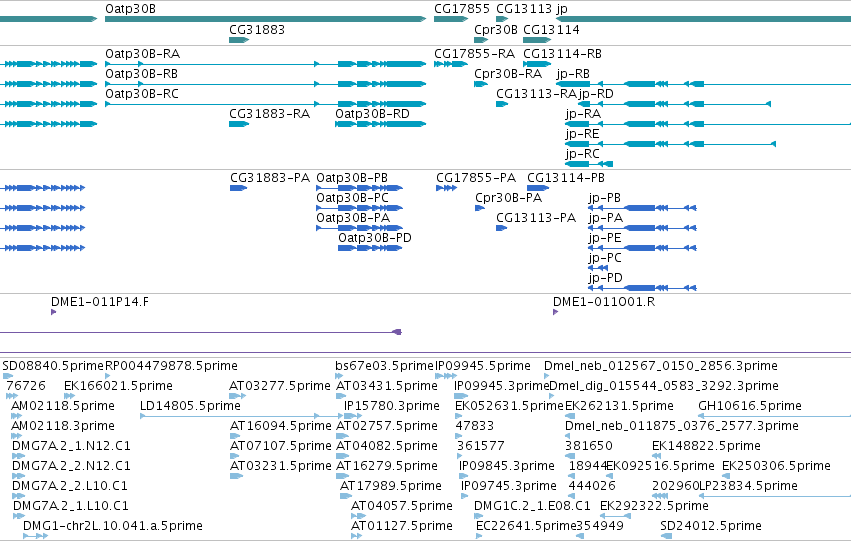Select the jp-PE protein feature
The image size is (851, 541).
pos(642,248)
